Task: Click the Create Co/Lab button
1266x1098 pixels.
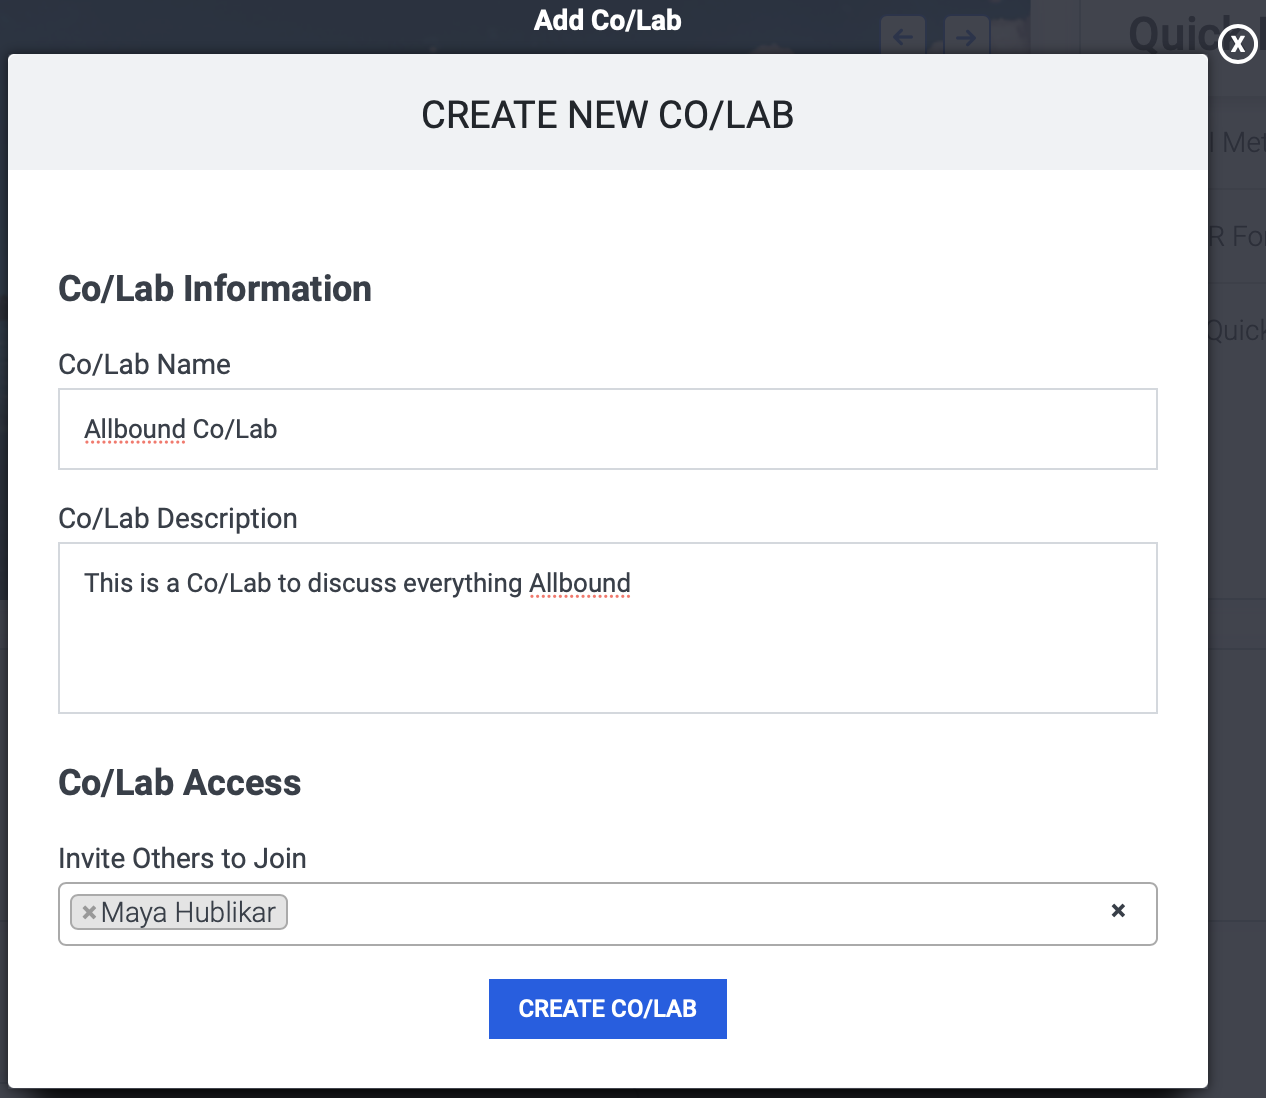Action: coord(608,1009)
